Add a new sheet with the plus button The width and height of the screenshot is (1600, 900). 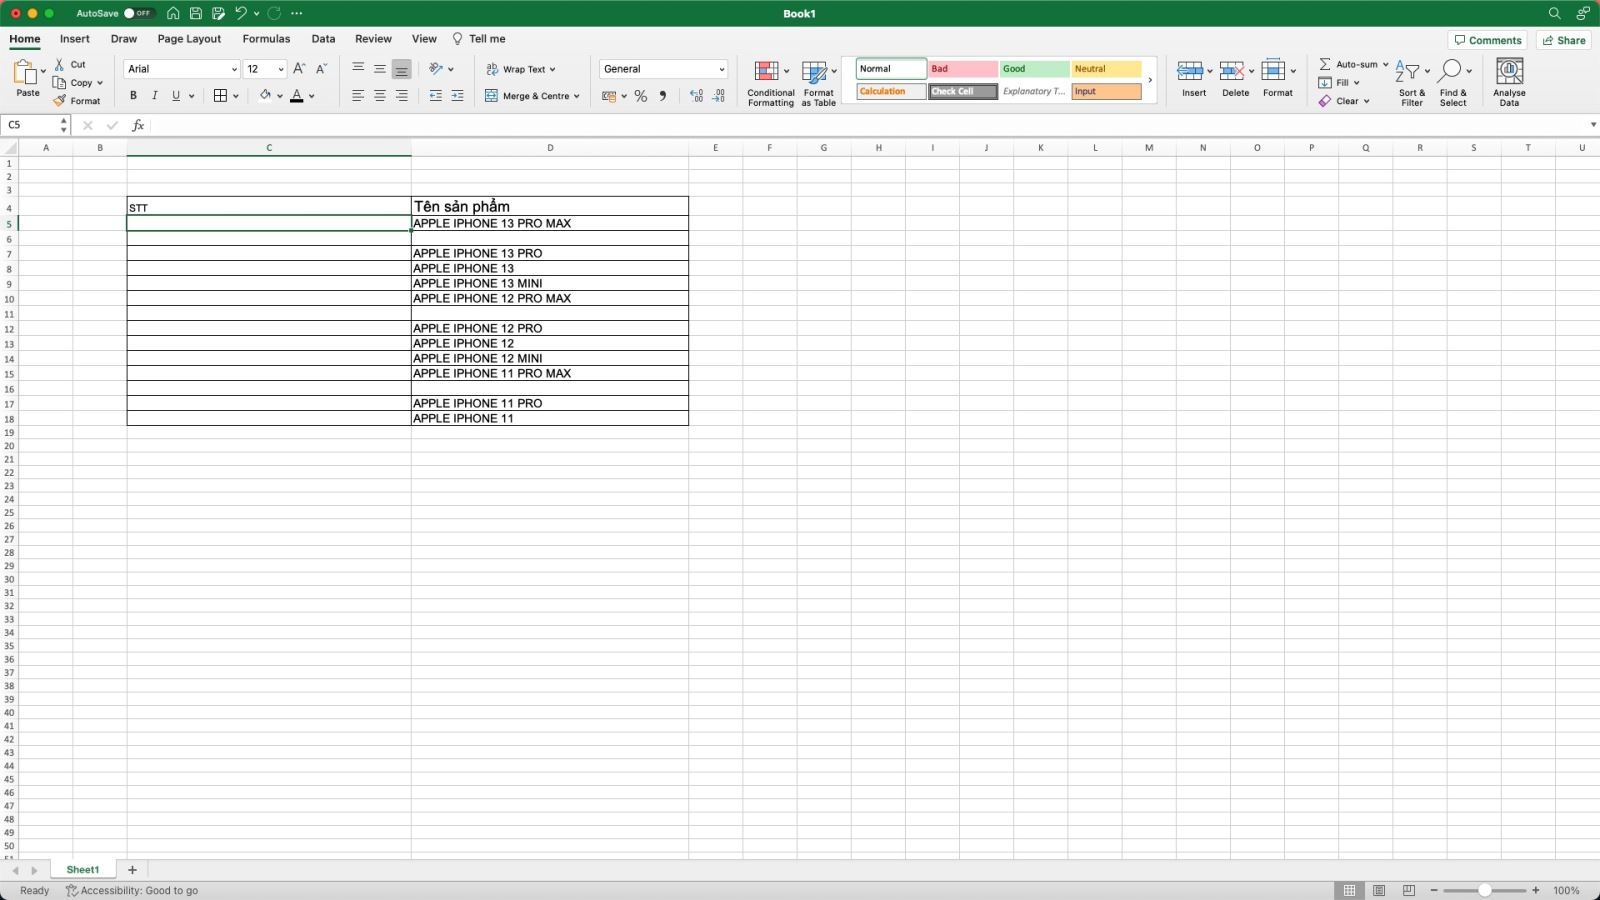tap(131, 869)
